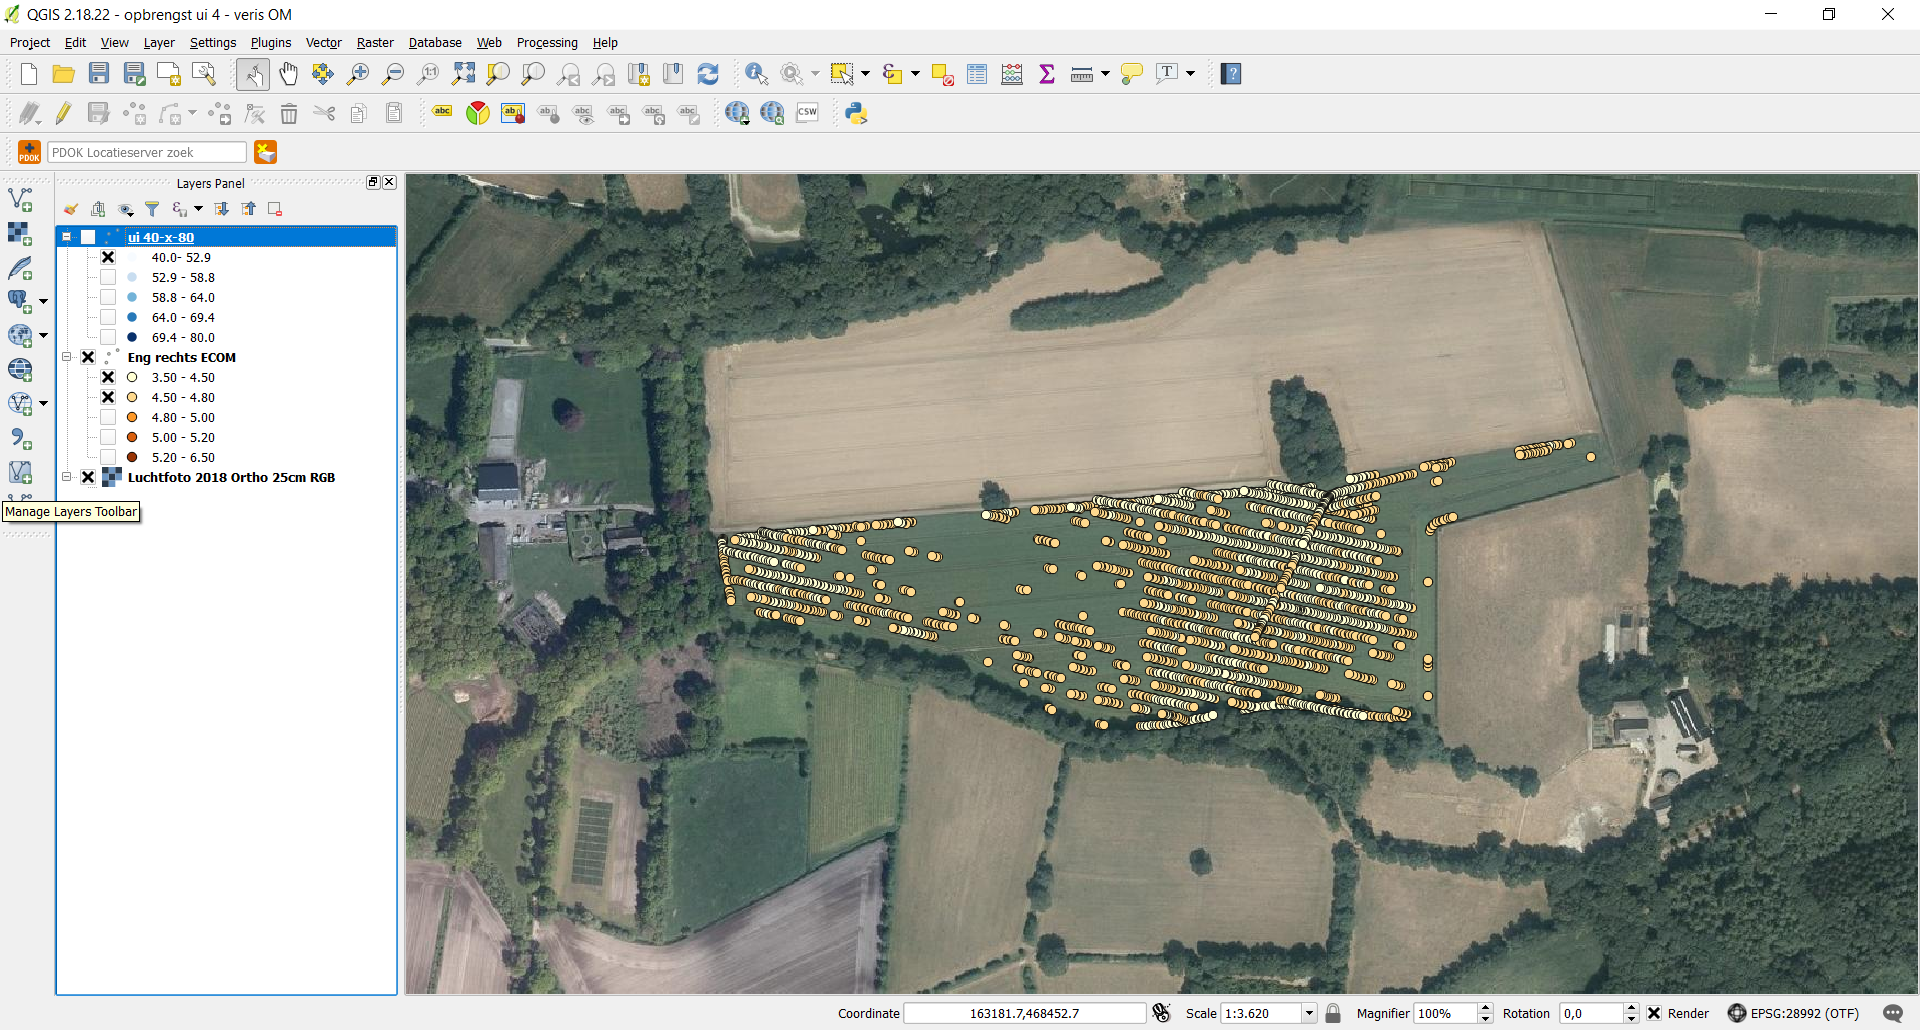Open the Scale dropdown list
This screenshot has width=1920, height=1030.
(1308, 1013)
